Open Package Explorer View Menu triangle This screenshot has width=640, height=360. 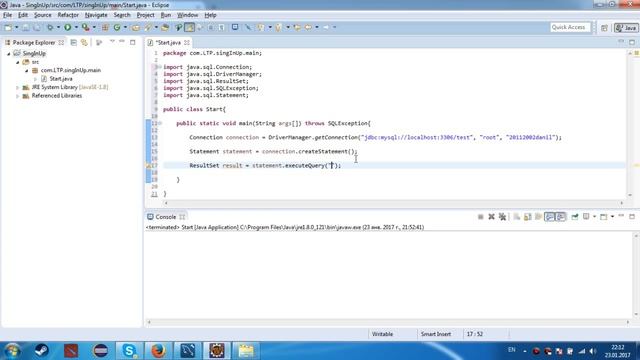[112, 42]
